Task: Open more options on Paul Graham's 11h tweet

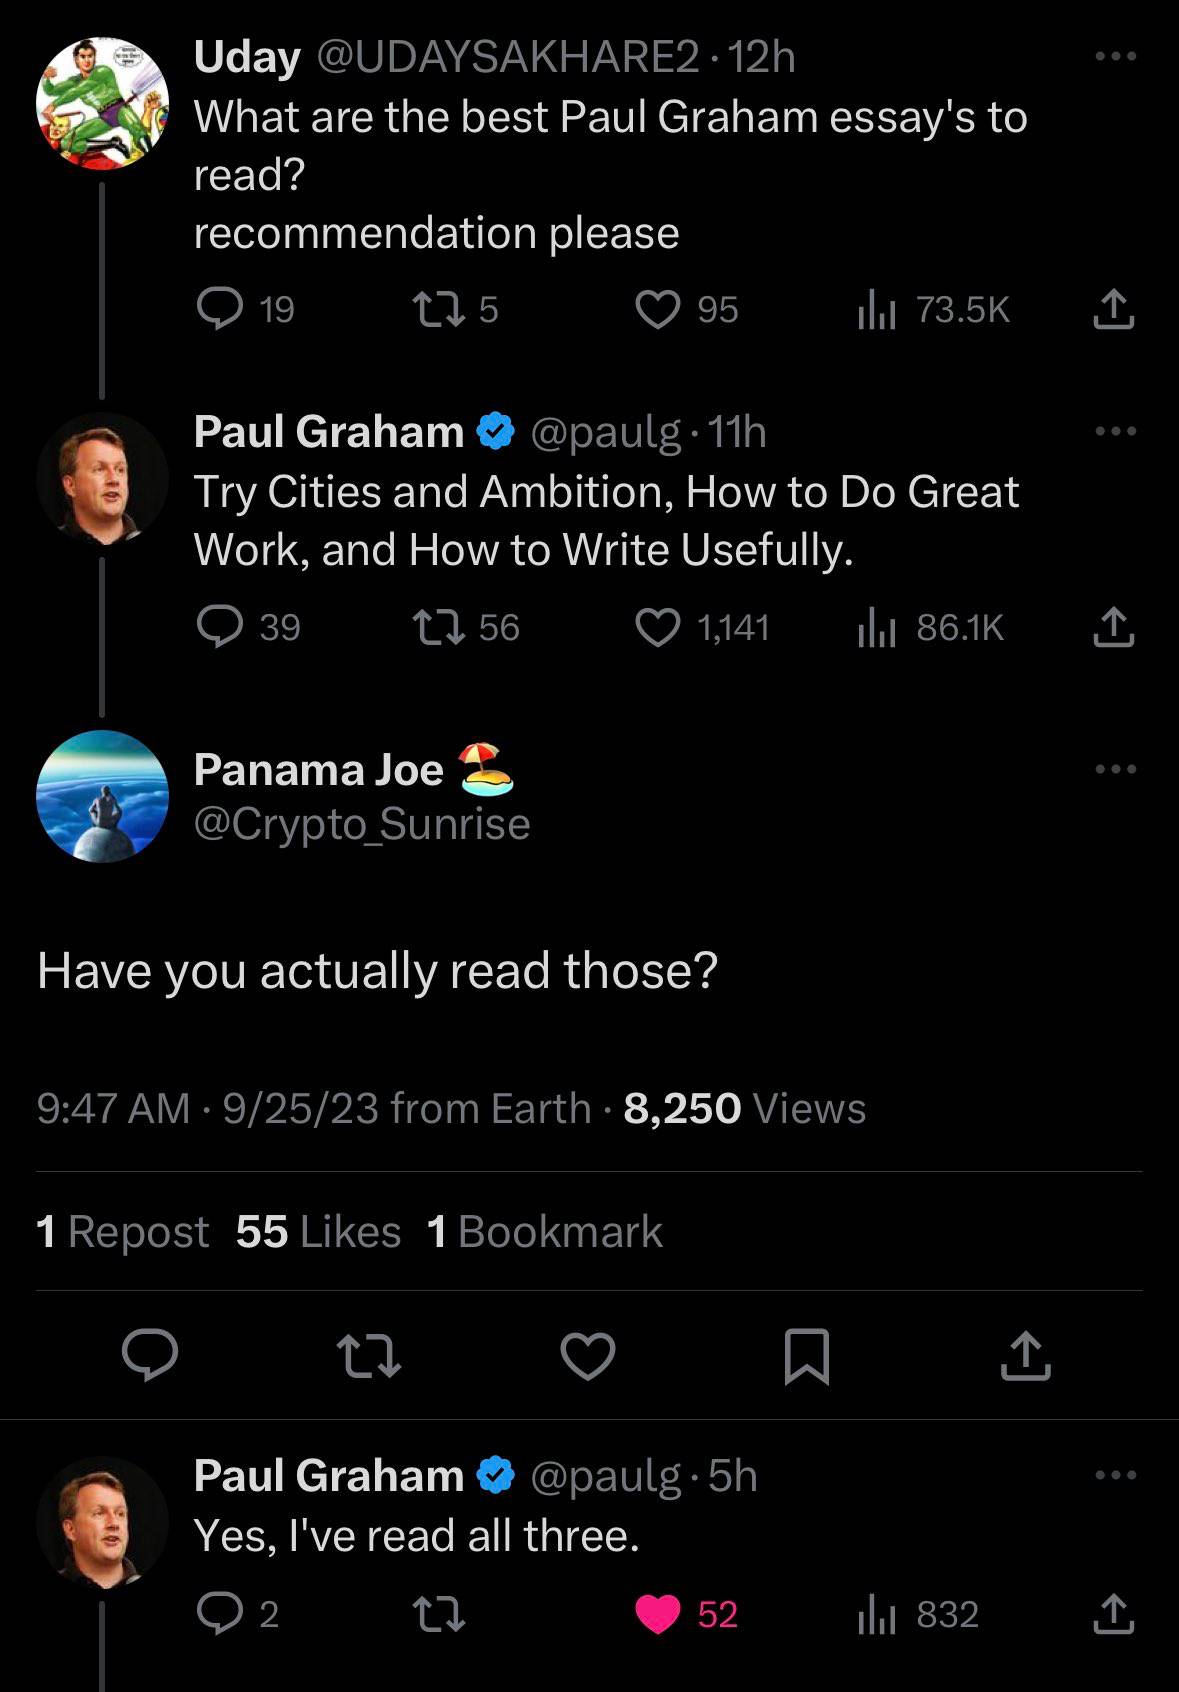Action: [1116, 432]
